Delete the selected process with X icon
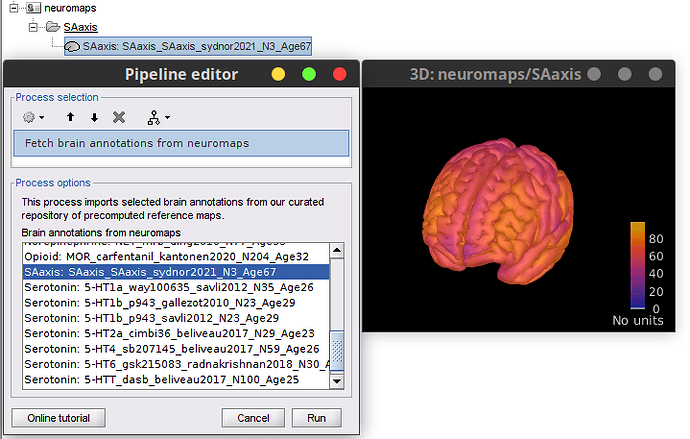The image size is (690, 439). click(119, 117)
